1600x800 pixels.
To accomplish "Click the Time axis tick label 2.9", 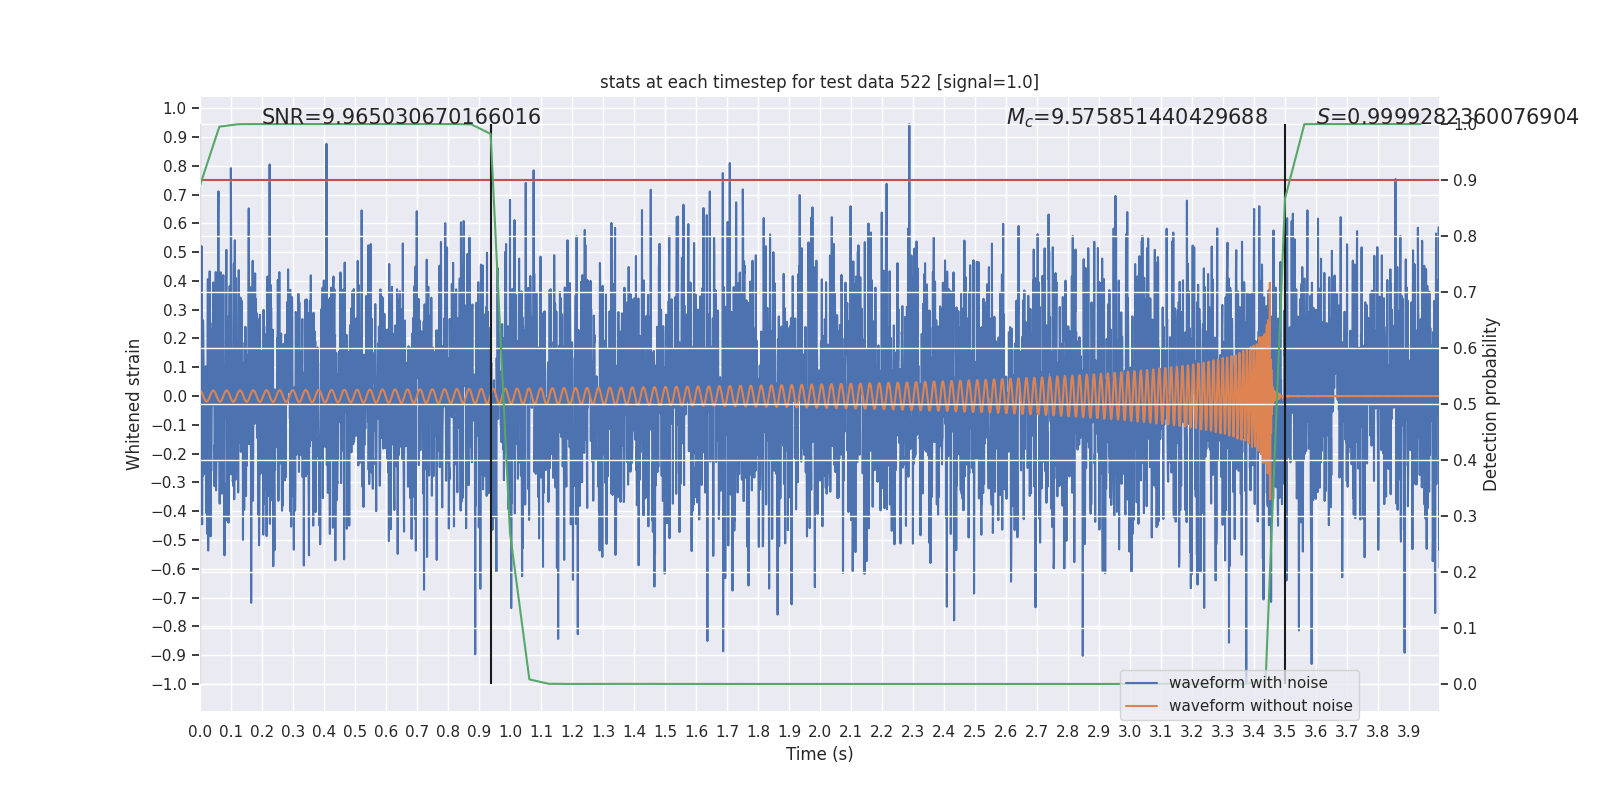I will pyautogui.click(x=1099, y=732).
